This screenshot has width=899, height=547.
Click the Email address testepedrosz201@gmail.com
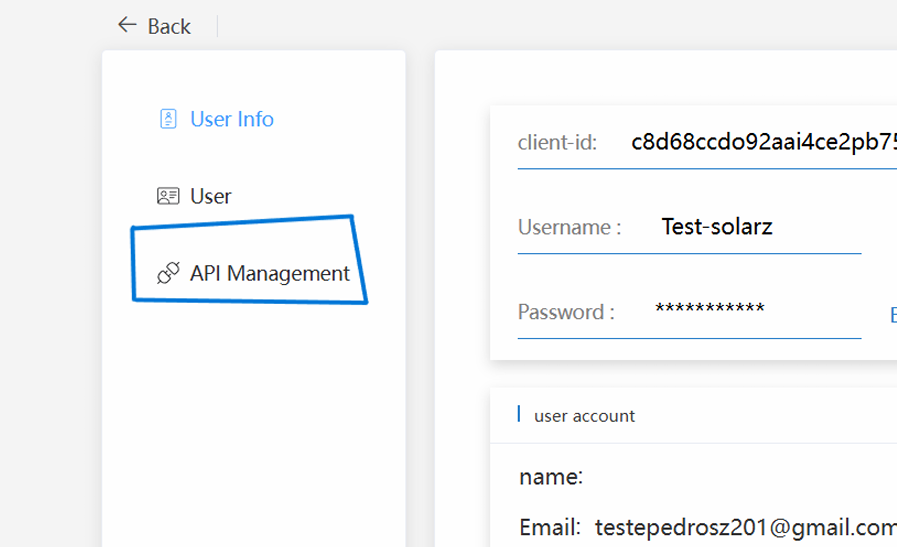[x=745, y=526]
